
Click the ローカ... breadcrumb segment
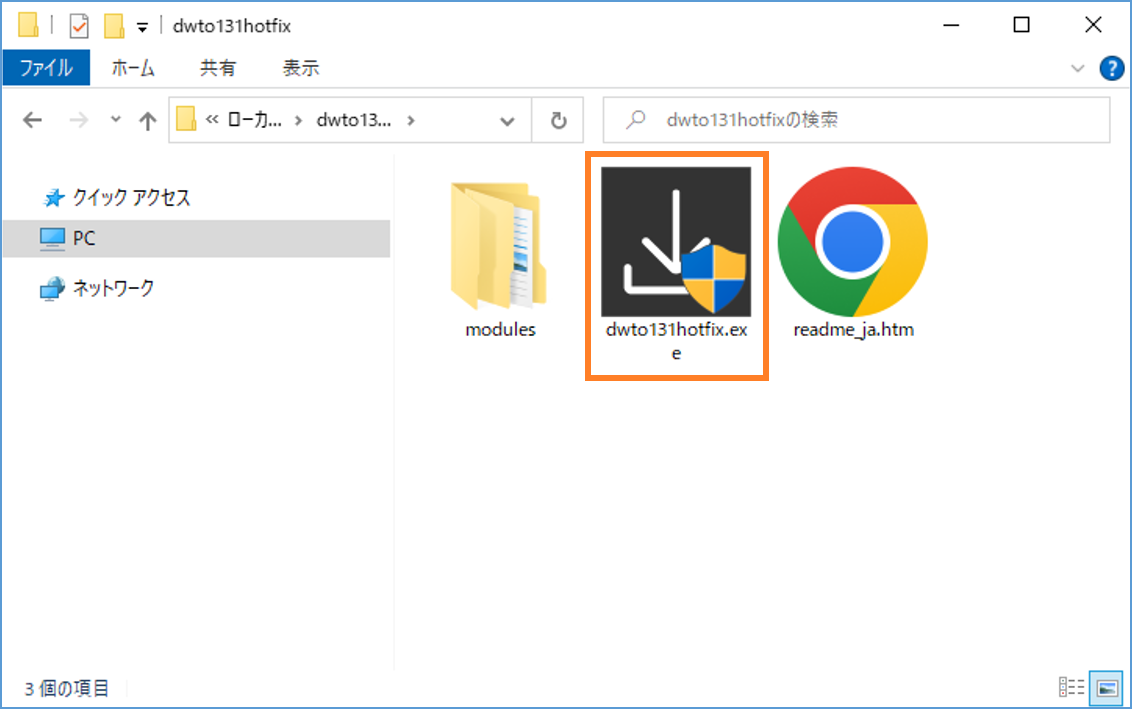click(254, 120)
